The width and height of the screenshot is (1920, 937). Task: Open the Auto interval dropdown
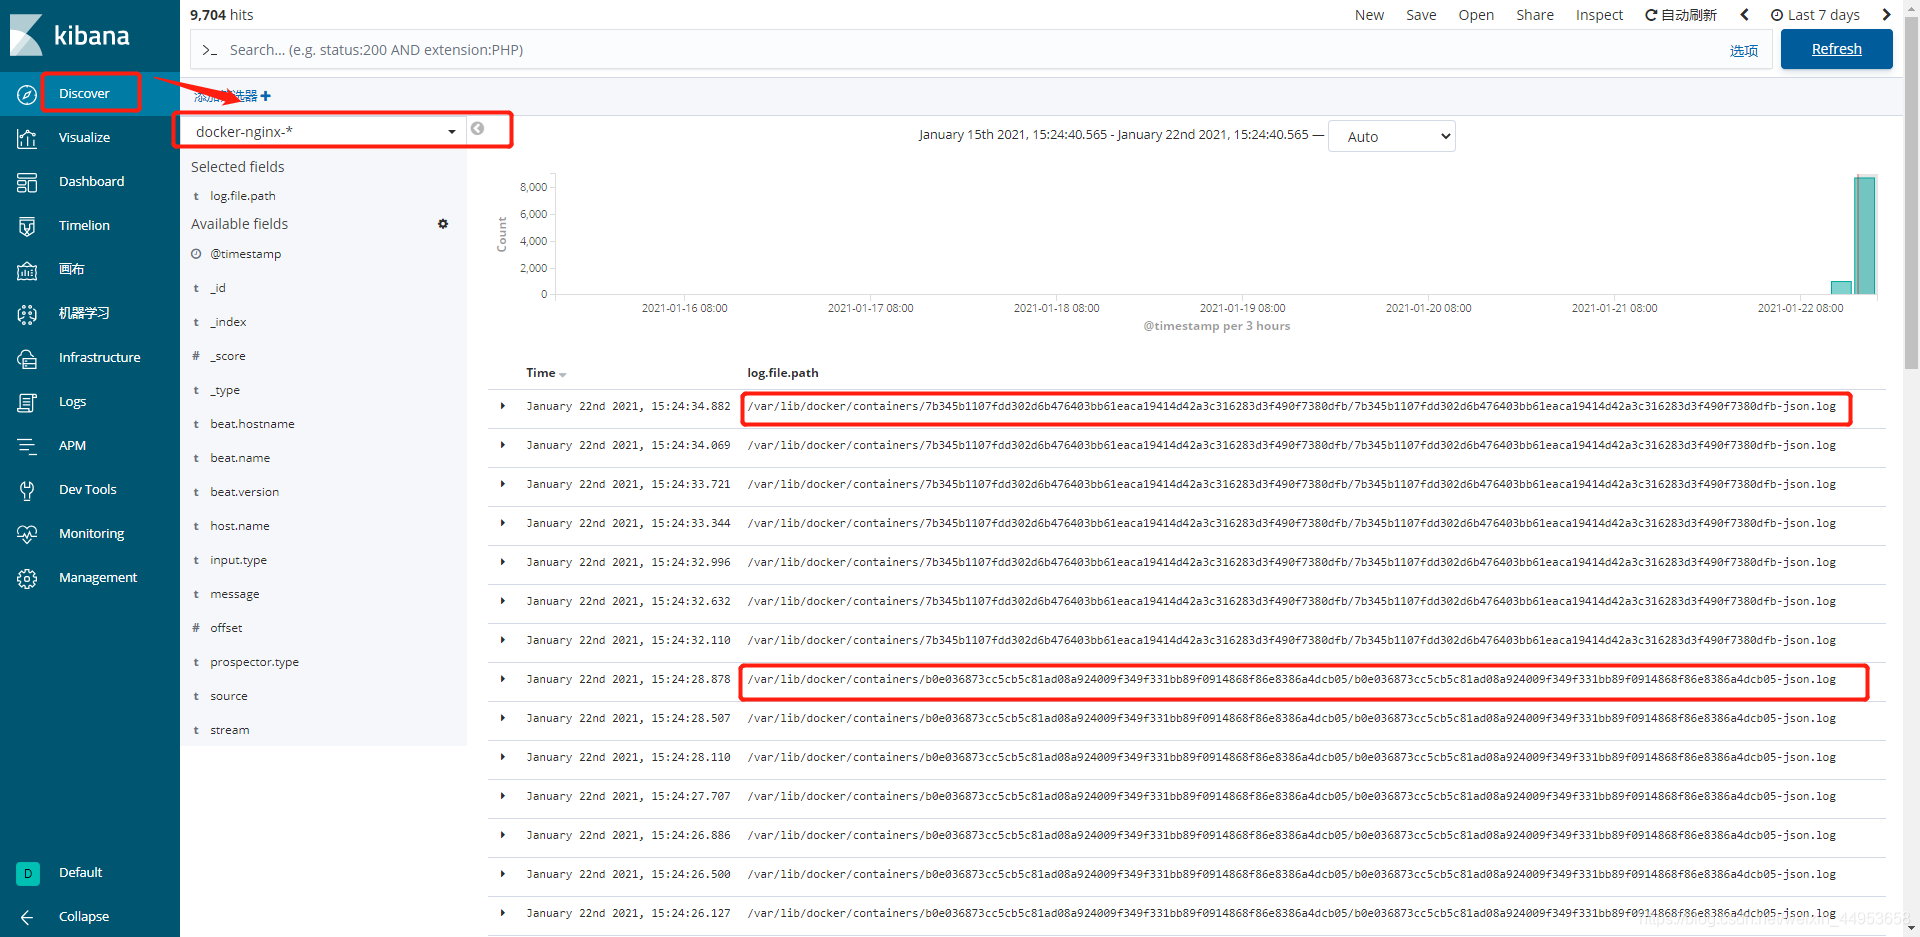[1391, 137]
